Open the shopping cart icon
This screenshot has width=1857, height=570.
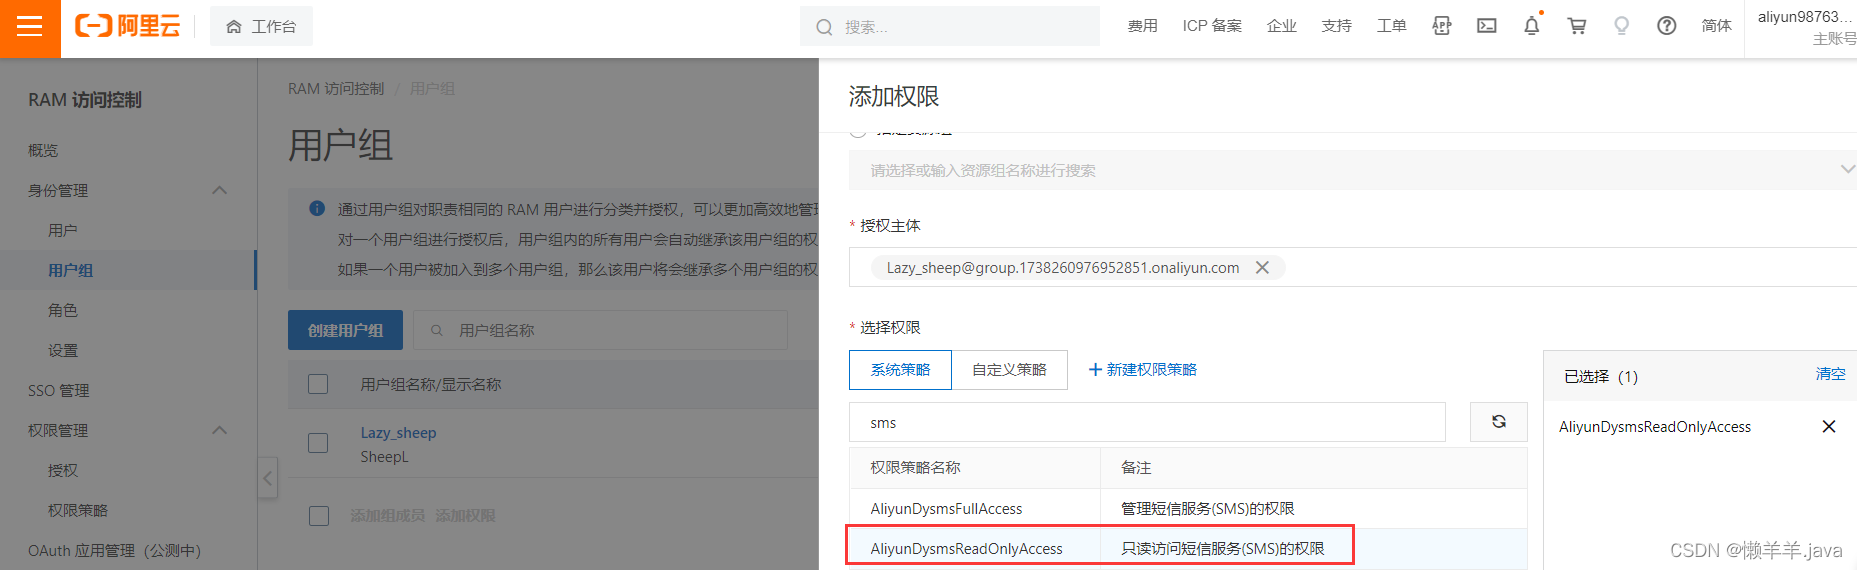click(x=1577, y=26)
